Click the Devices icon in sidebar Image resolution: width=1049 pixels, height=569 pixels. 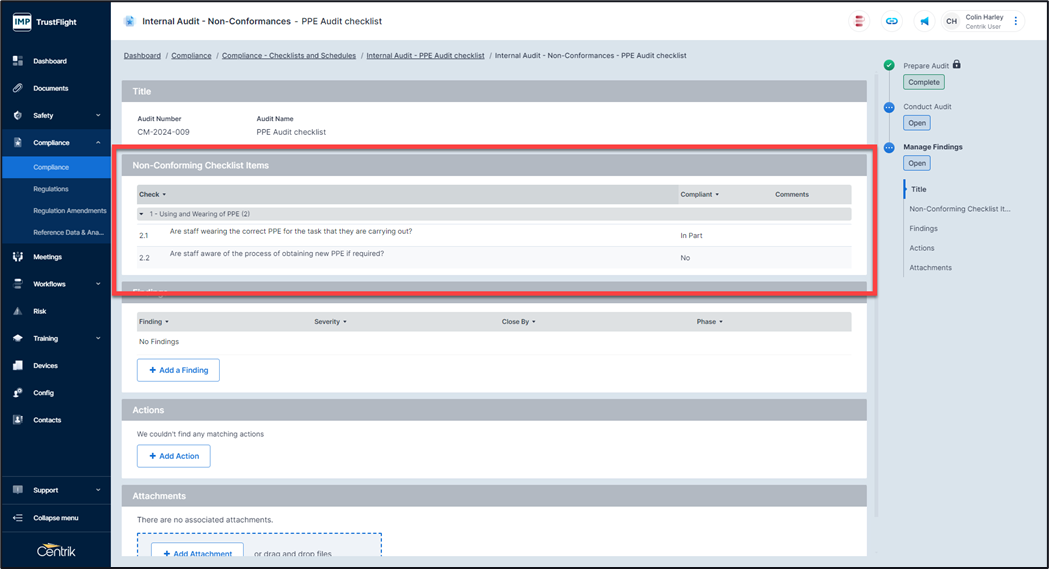tap(18, 366)
